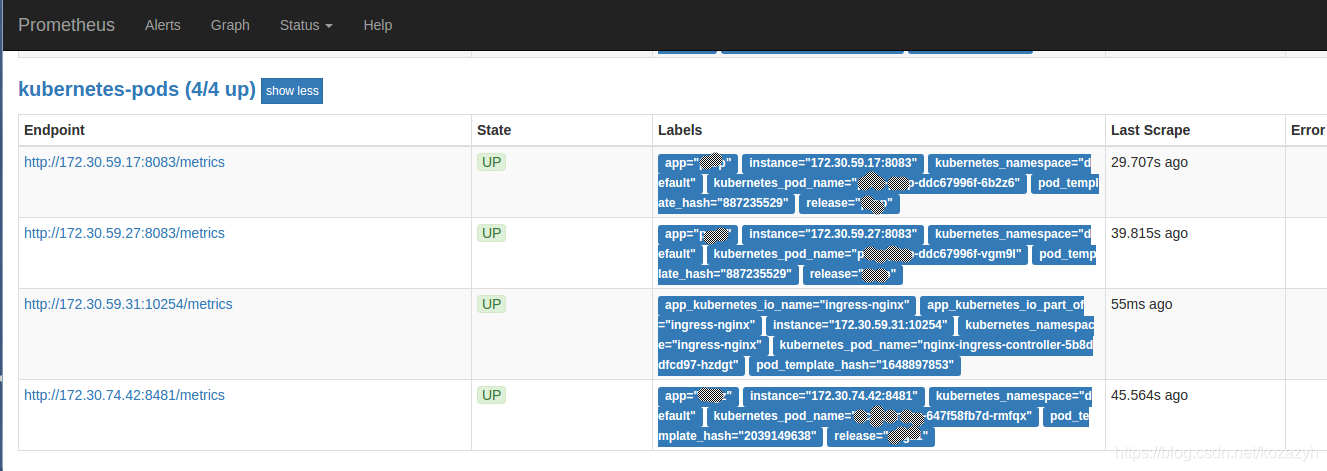Viewport: 1327px width, 471px height.
Task: Open the Graph page
Action: 230,25
